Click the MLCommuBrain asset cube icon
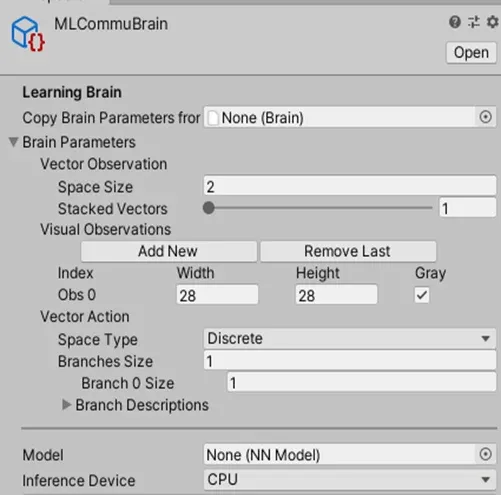Screen dimensions: 501x495 point(28,34)
